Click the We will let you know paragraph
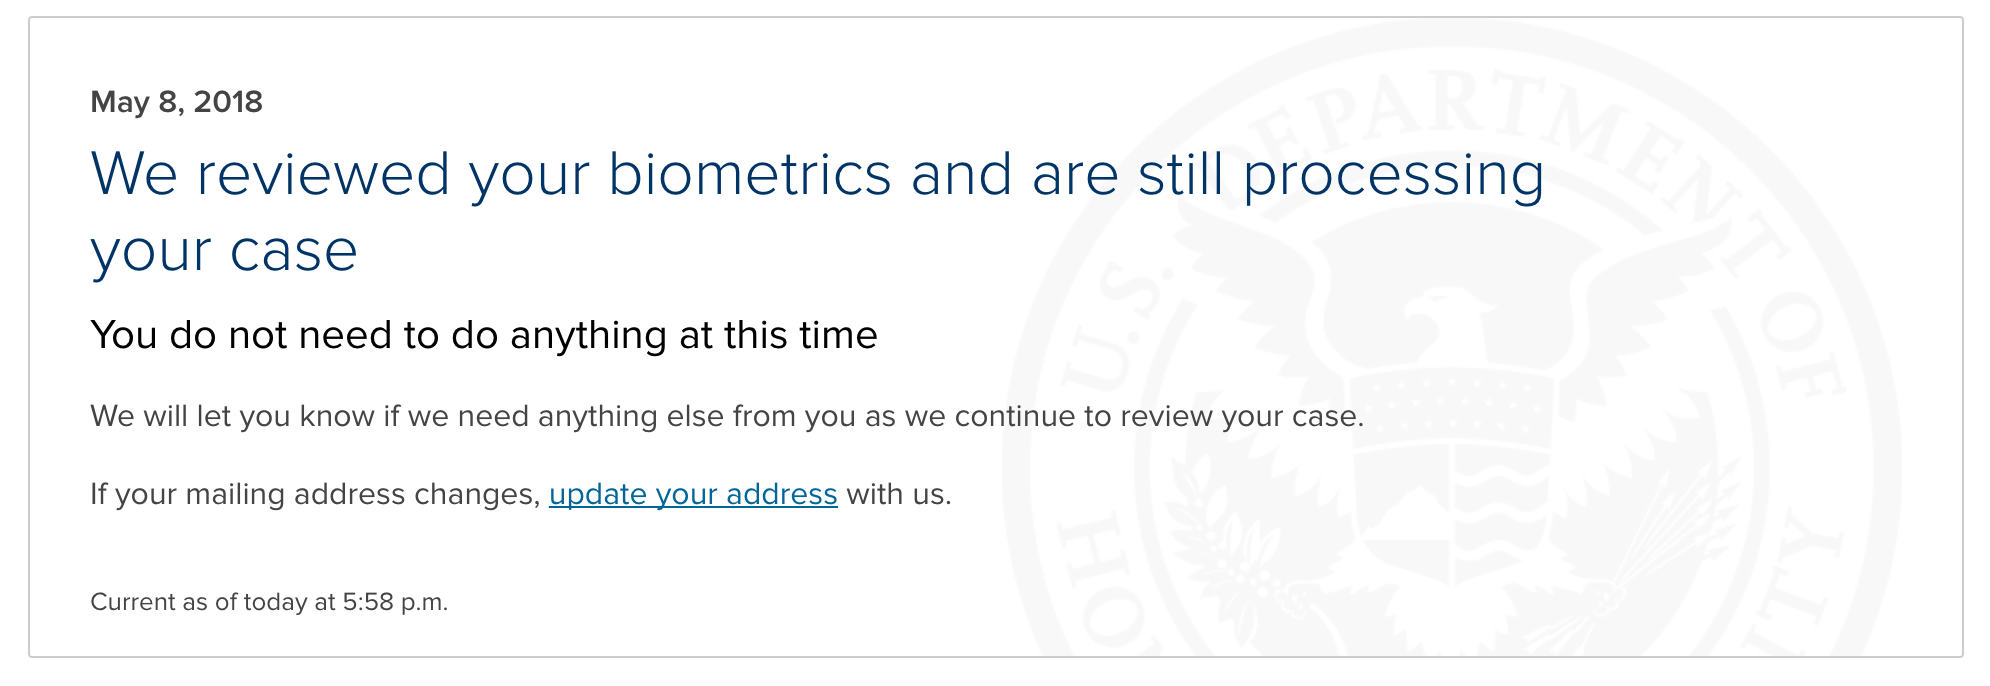 coord(727,416)
